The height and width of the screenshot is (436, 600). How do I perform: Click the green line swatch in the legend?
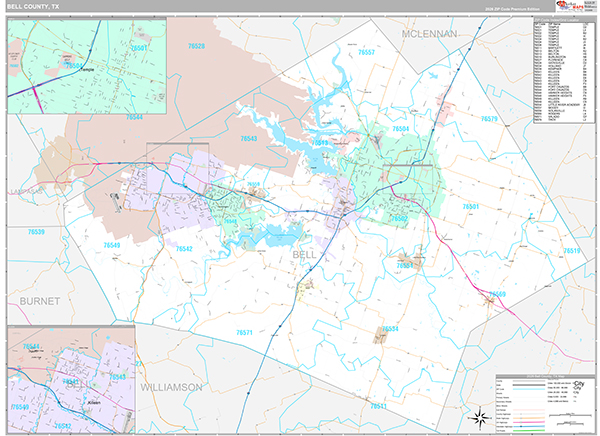528,431
